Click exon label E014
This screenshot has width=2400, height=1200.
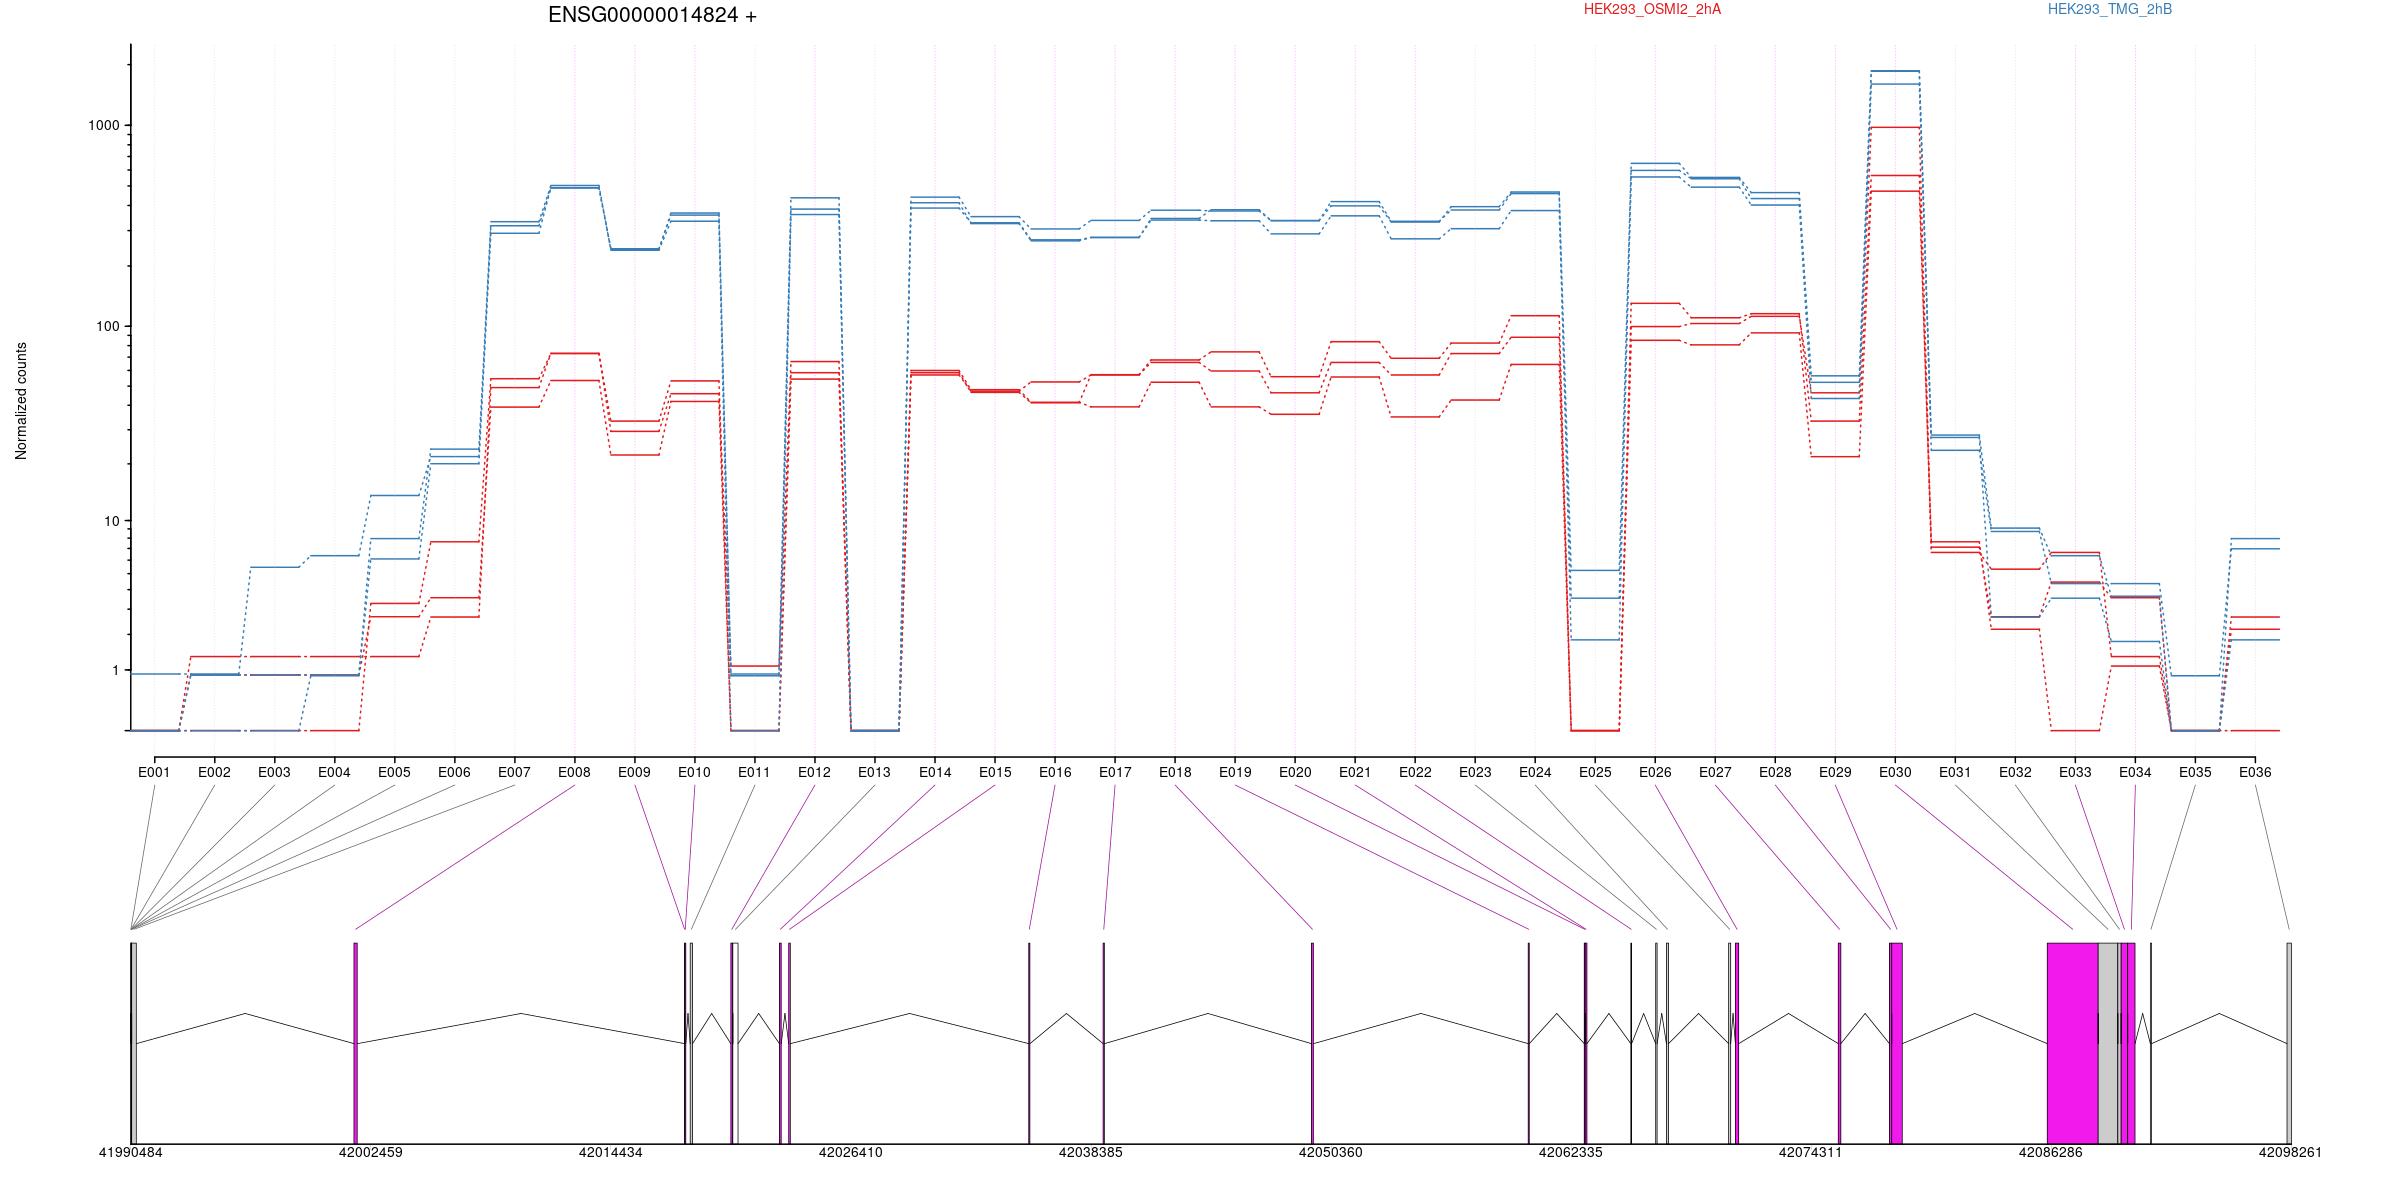pyautogui.click(x=935, y=772)
